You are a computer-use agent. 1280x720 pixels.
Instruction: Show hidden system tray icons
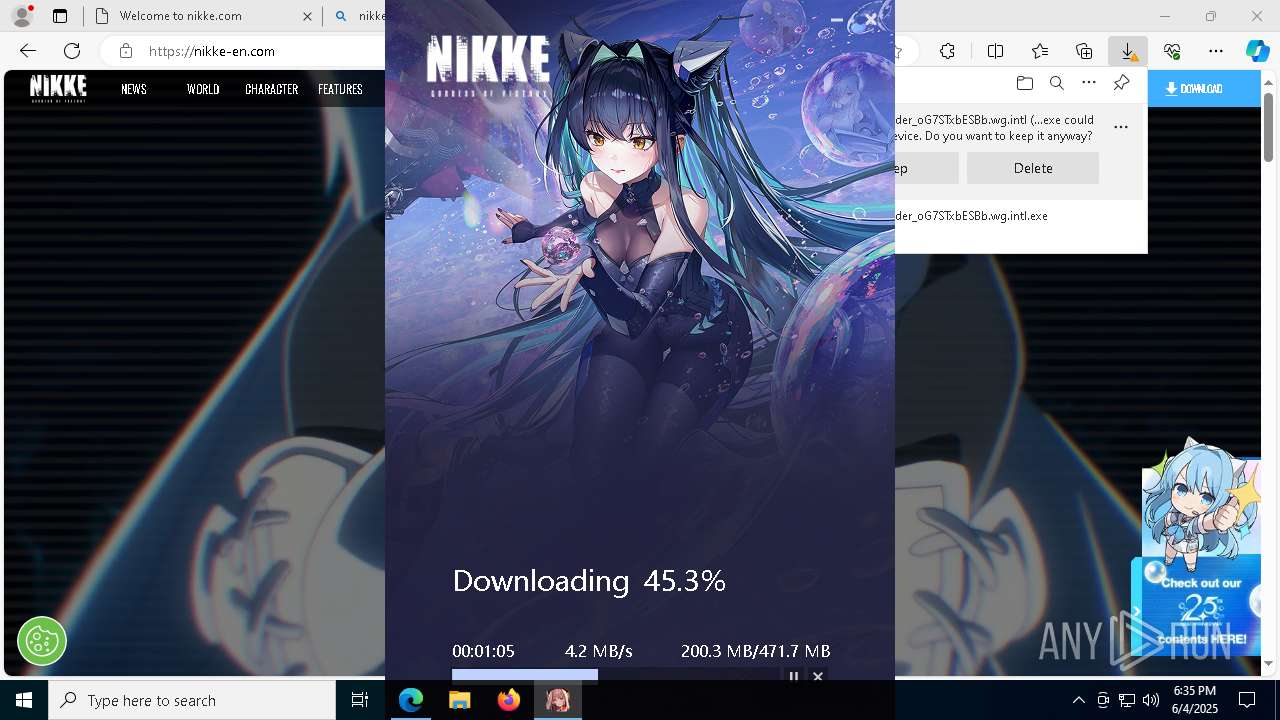1078,700
